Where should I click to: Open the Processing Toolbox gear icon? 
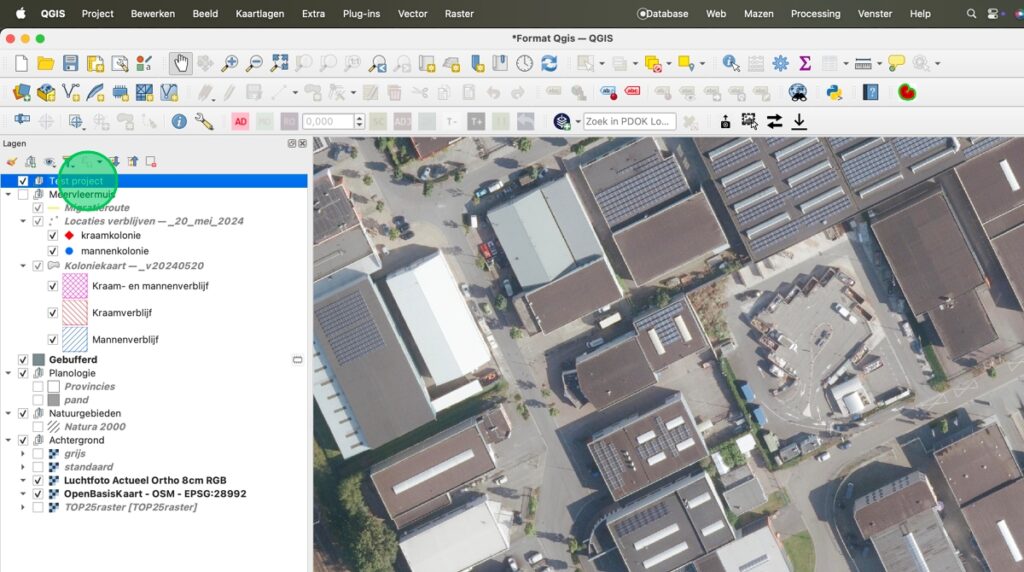(780, 63)
